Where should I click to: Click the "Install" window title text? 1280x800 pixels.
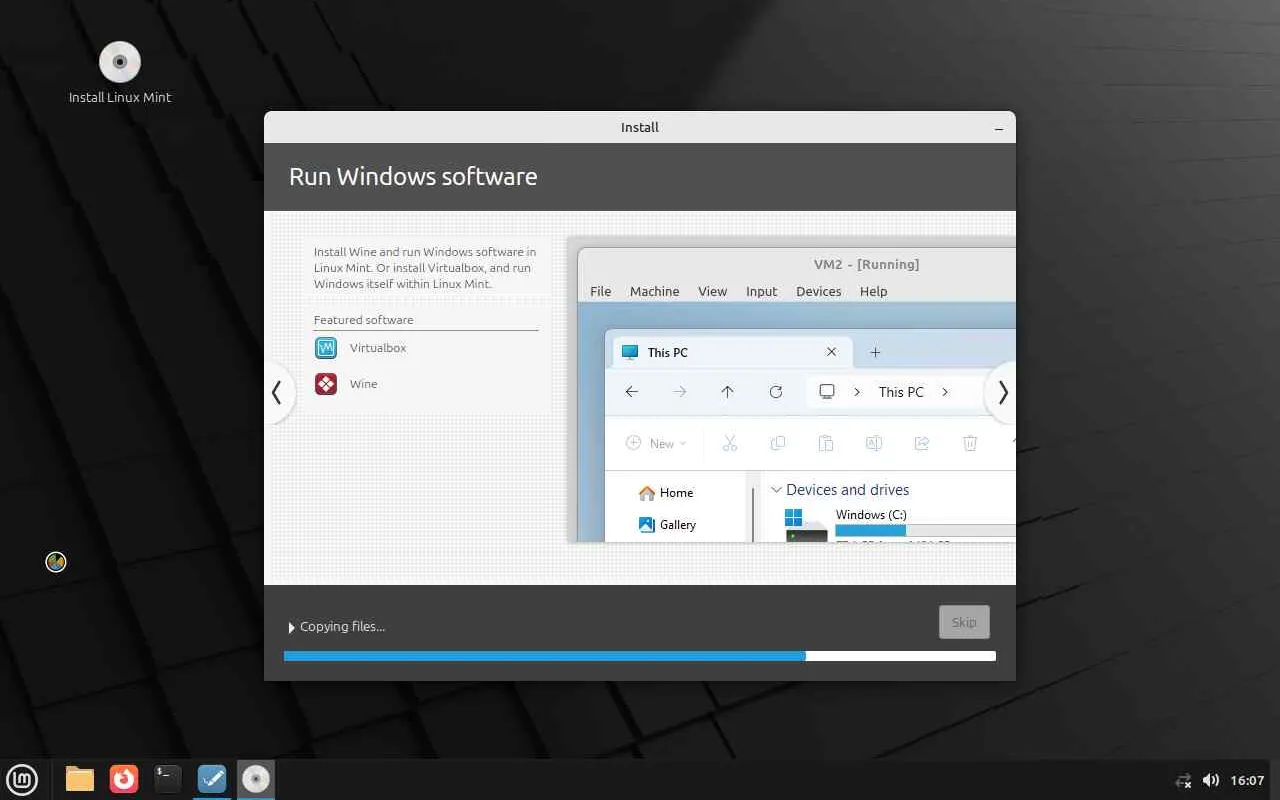click(x=640, y=128)
